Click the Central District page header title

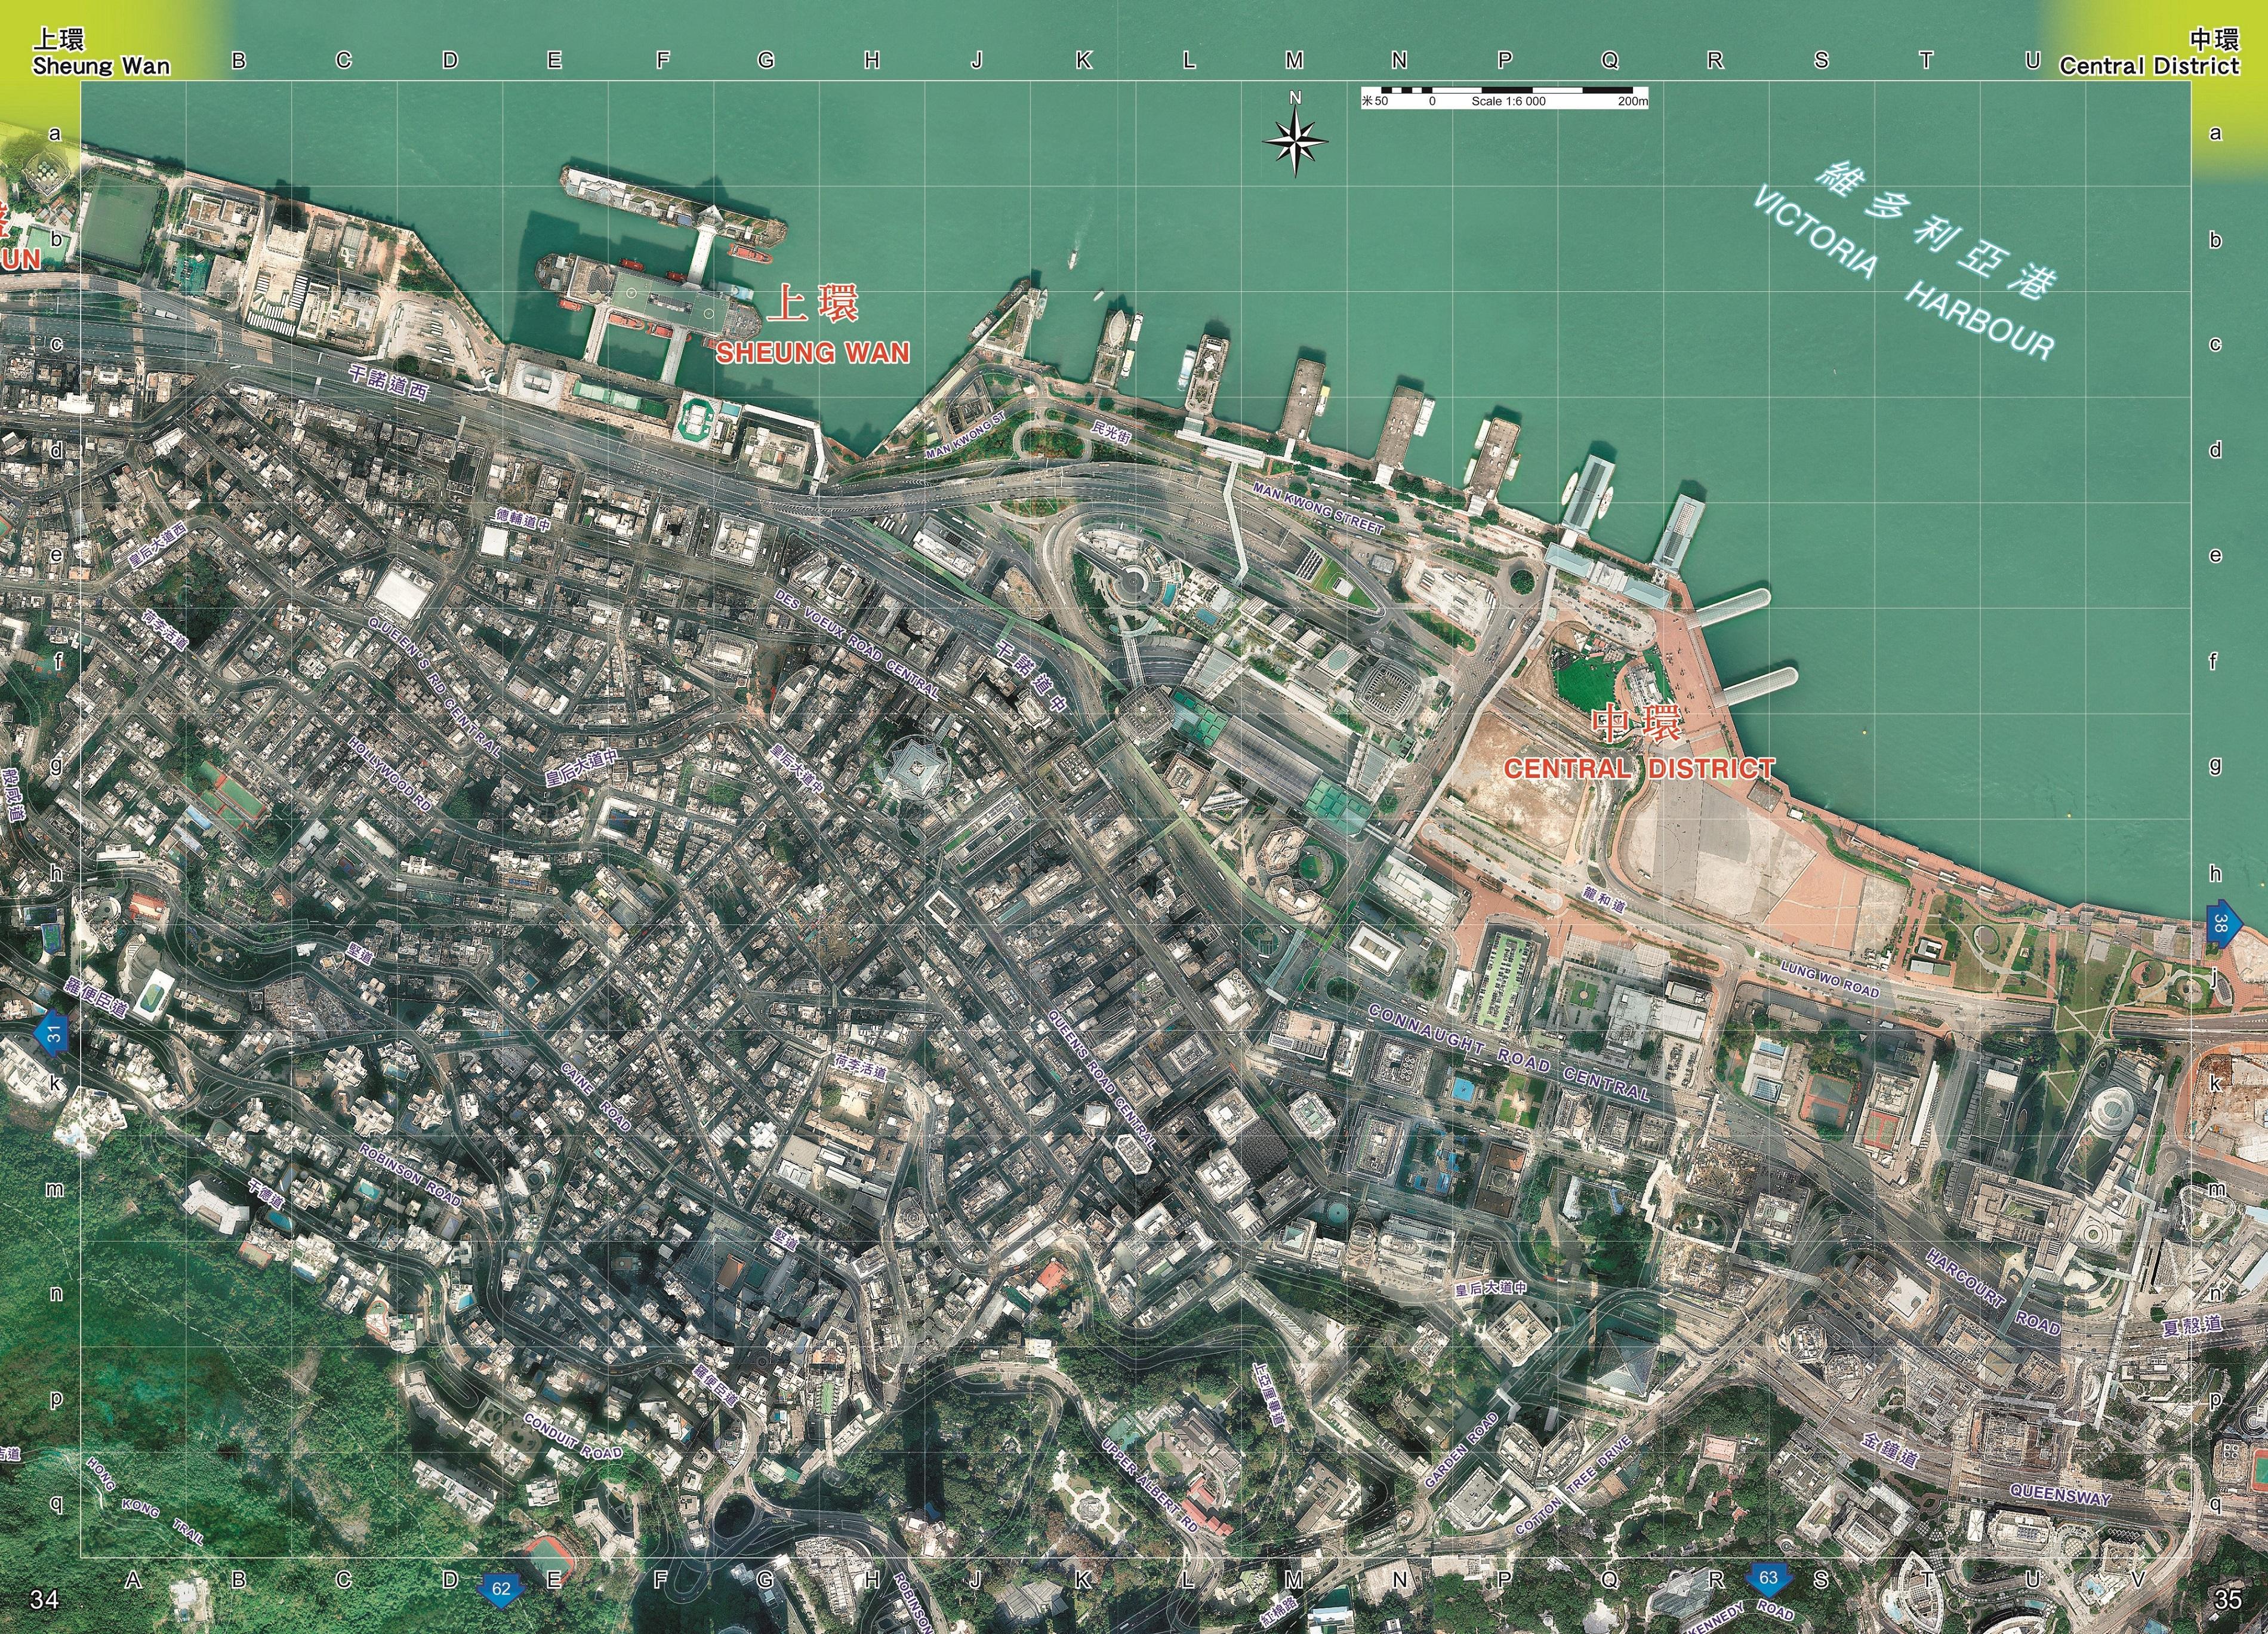pos(2149,66)
